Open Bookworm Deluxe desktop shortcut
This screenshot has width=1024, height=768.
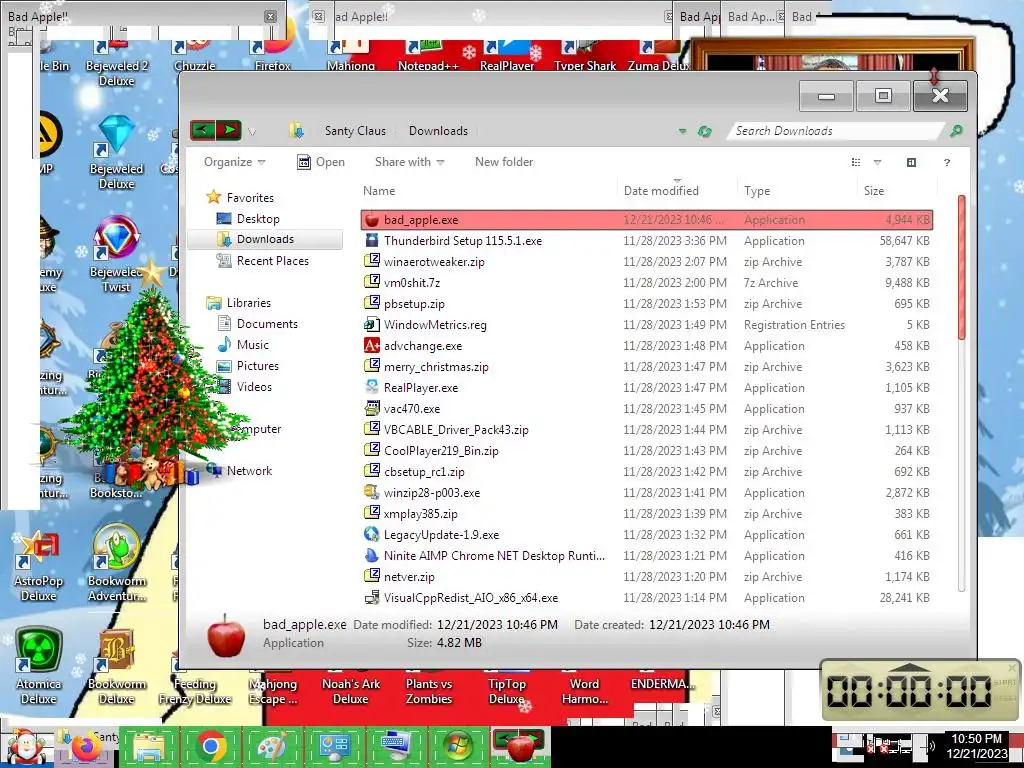[x=117, y=667]
